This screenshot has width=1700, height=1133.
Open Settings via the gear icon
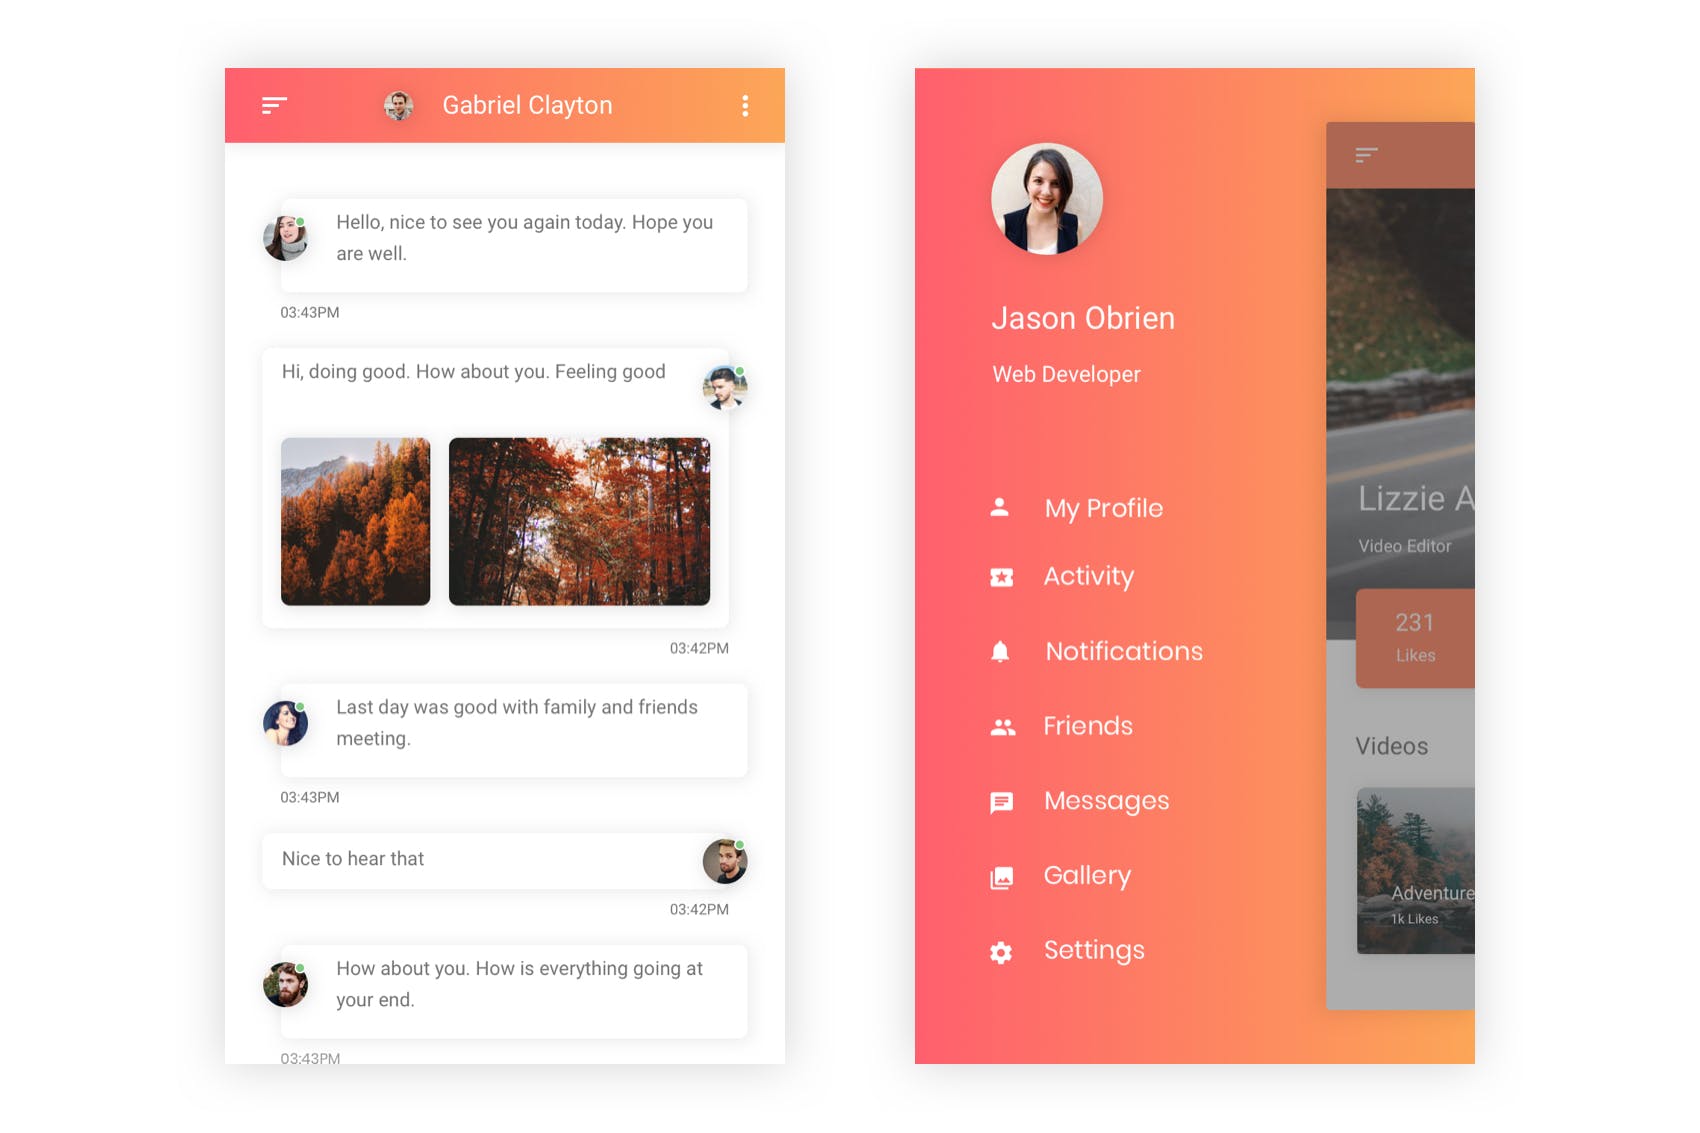[1000, 951]
